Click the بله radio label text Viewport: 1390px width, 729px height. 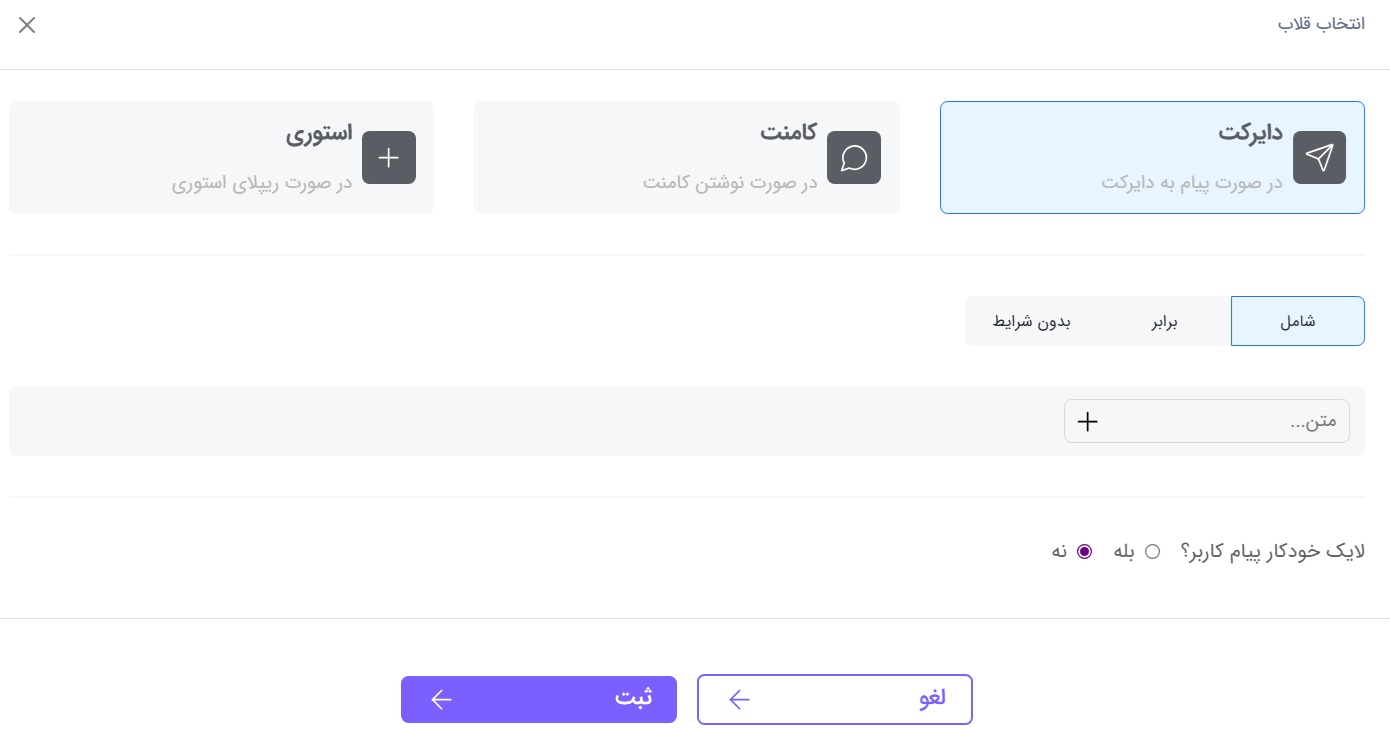pyautogui.click(x=1122, y=551)
